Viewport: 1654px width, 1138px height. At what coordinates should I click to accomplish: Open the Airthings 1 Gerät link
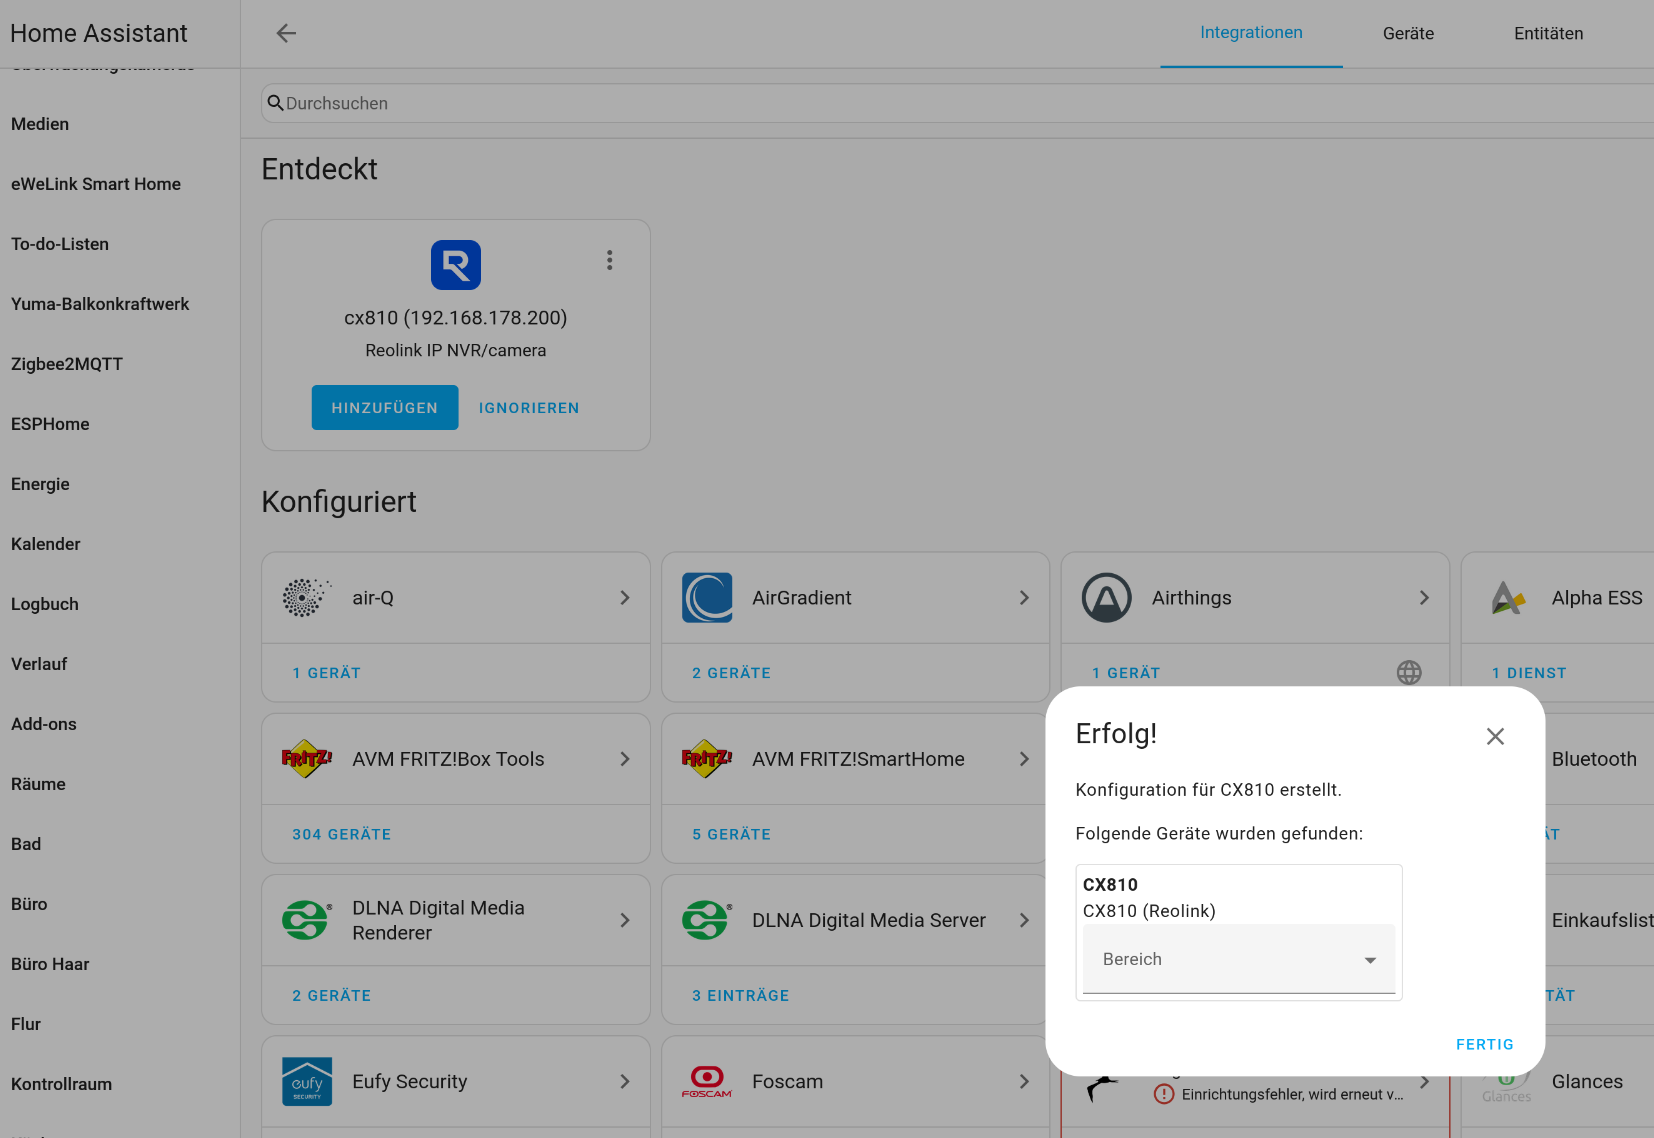point(1126,673)
